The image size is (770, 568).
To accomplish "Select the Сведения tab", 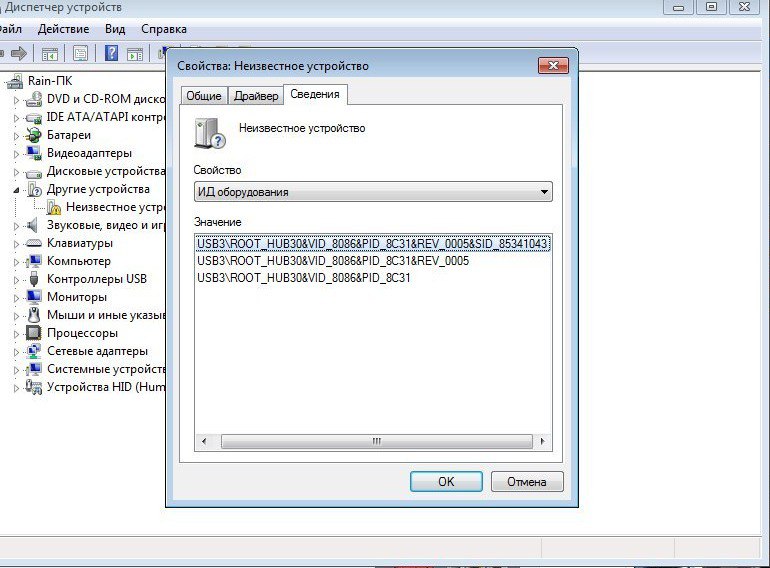I will click(315, 94).
